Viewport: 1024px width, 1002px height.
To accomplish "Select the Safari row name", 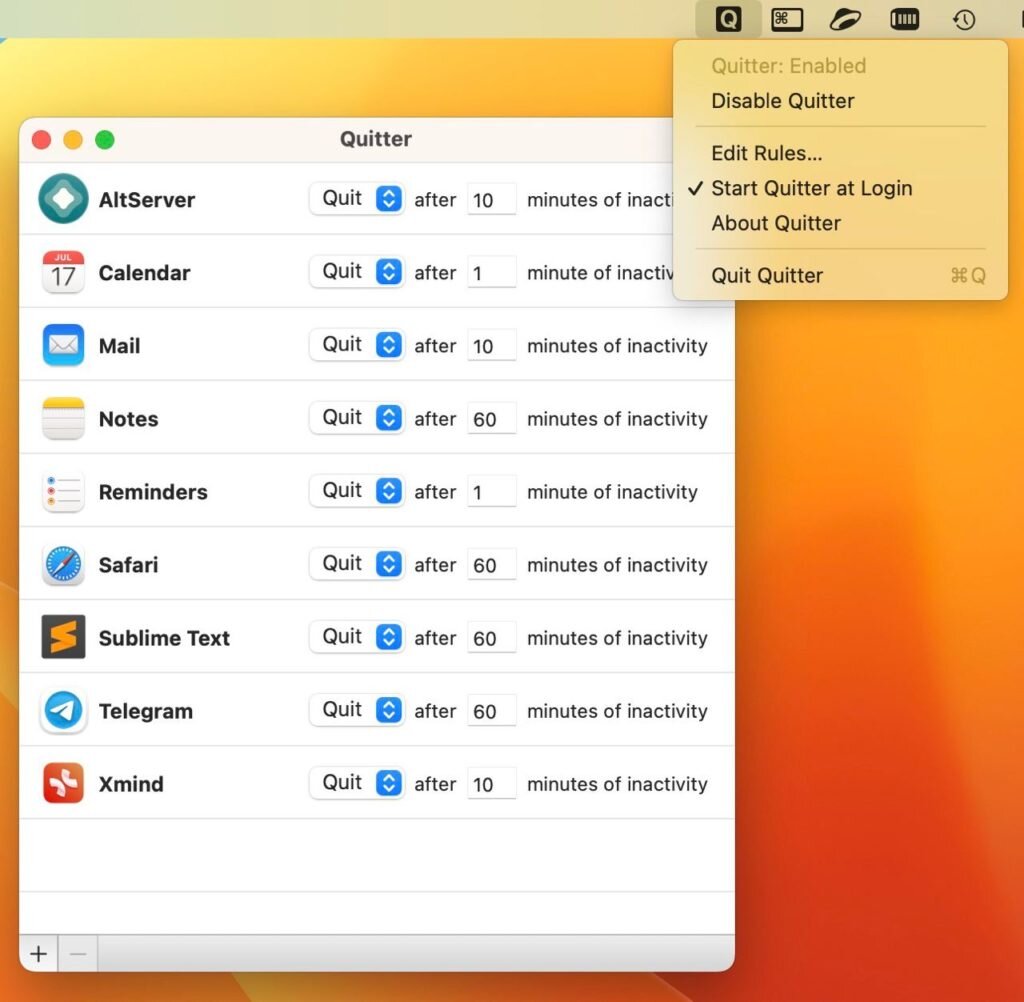I will pos(128,566).
